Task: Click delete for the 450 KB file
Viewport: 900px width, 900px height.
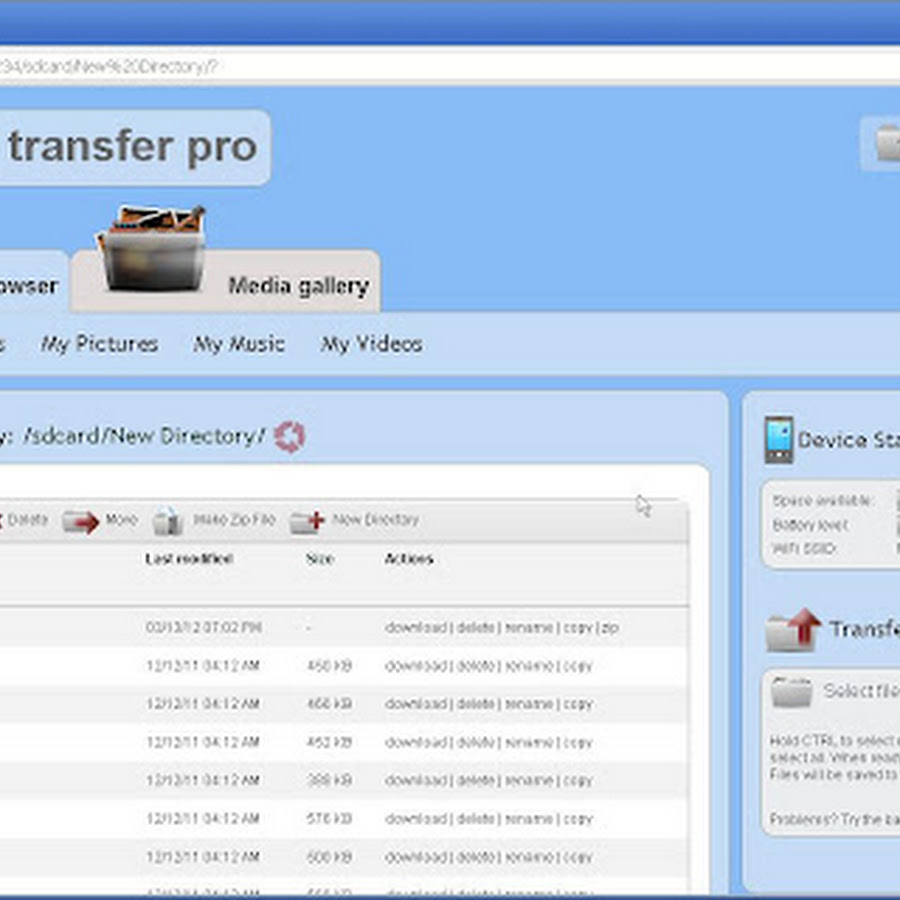Action: pos(476,666)
